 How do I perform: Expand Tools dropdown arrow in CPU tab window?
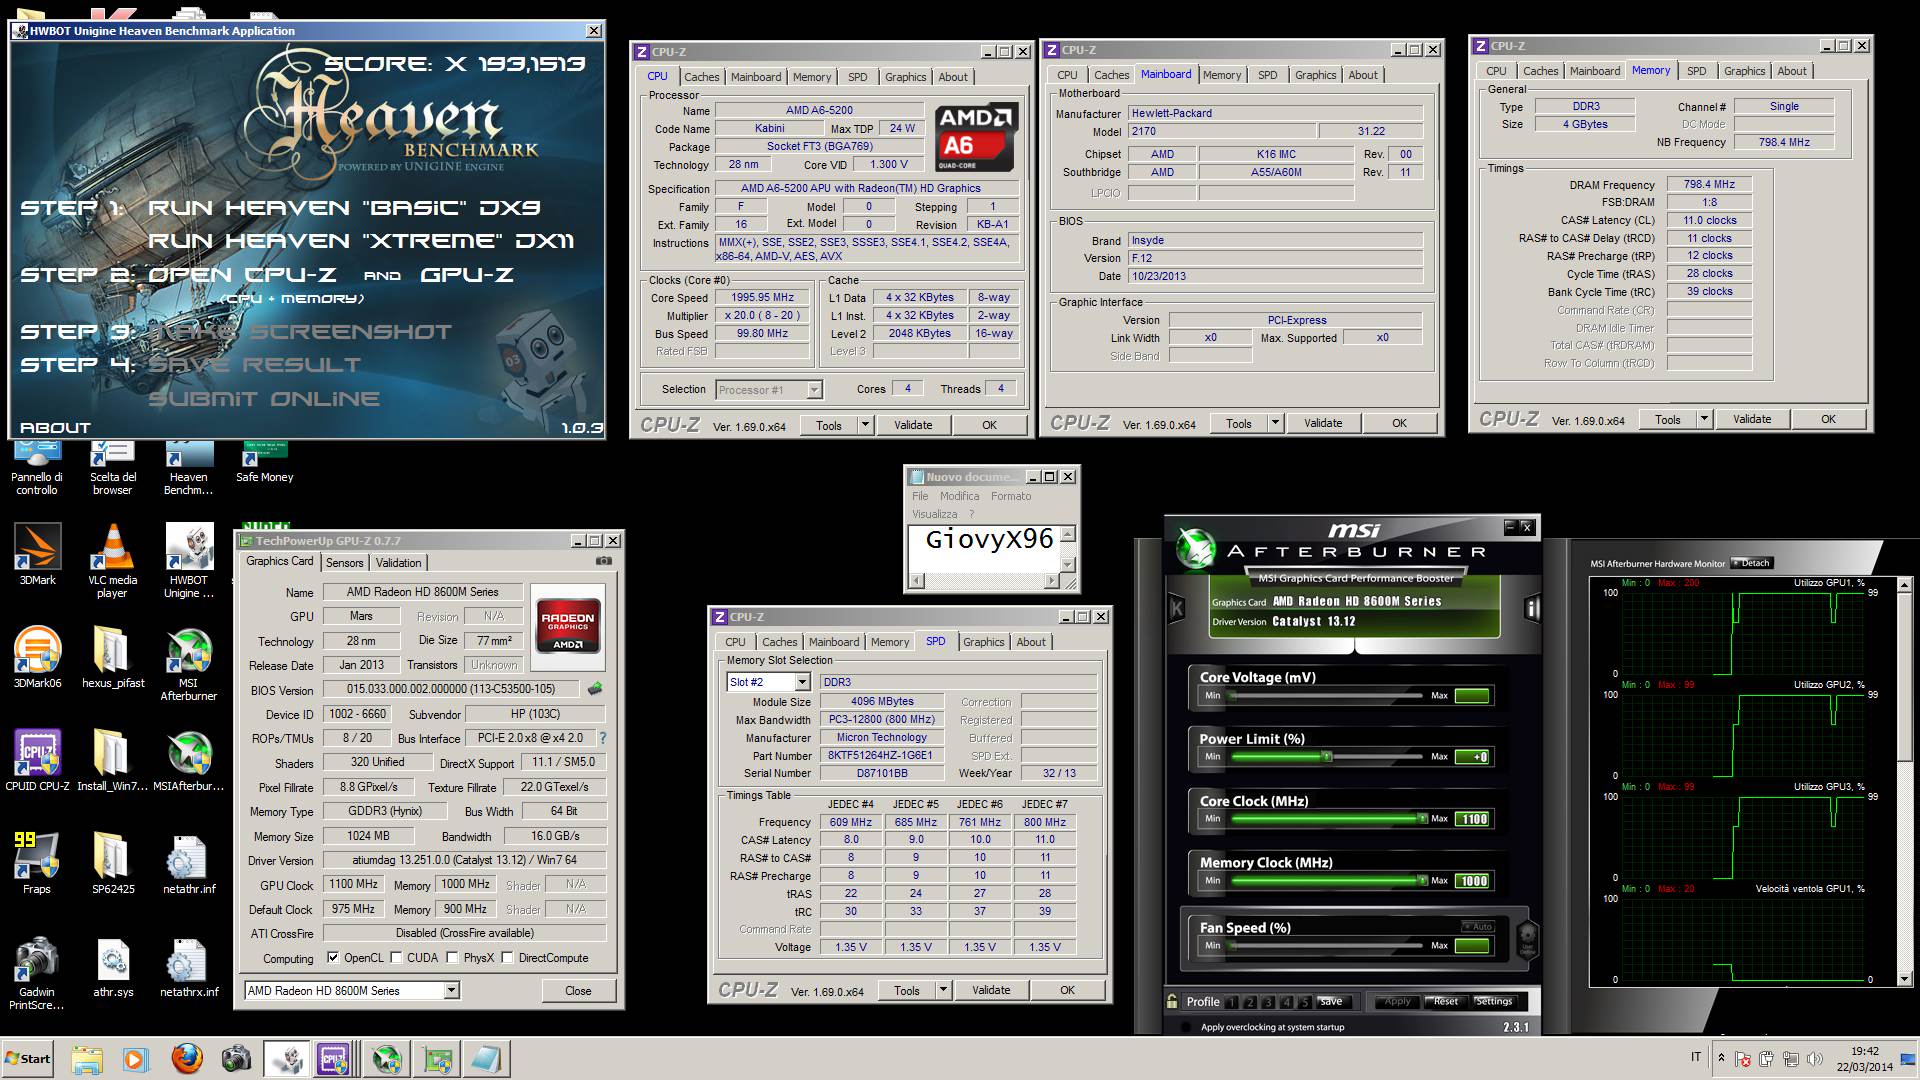tap(865, 425)
